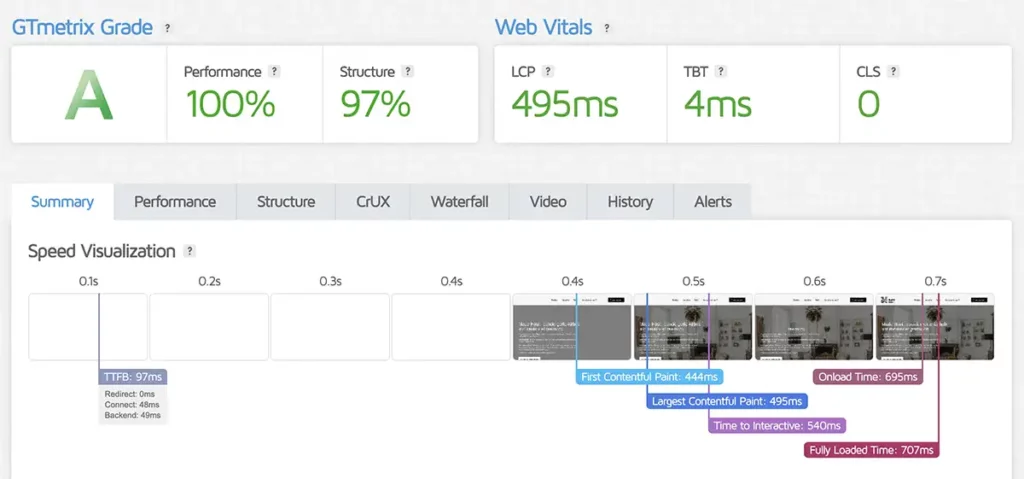
Task: Switch to the Summary tab
Action: click(x=62, y=202)
